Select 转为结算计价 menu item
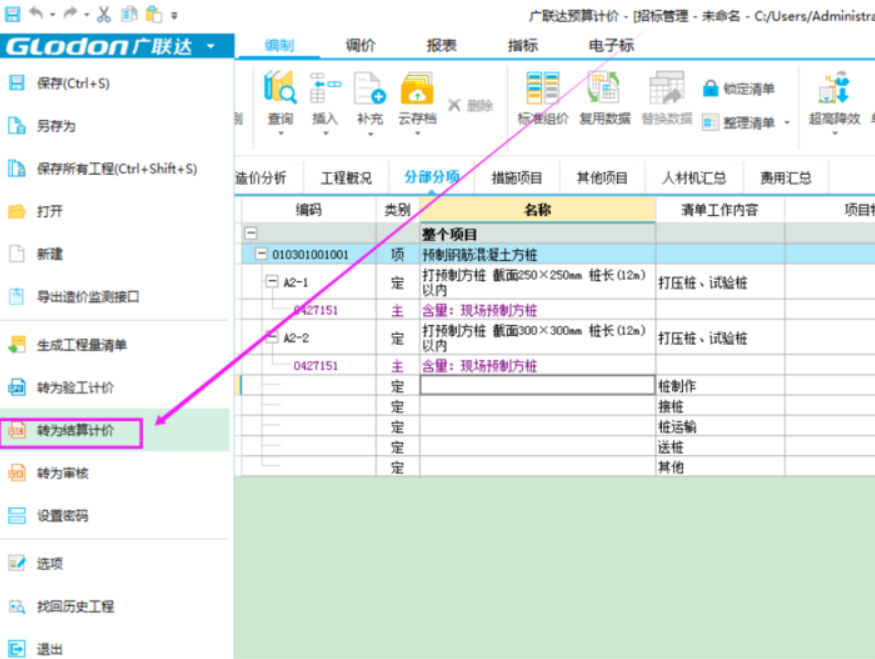The image size is (875, 659). (x=76, y=431)
